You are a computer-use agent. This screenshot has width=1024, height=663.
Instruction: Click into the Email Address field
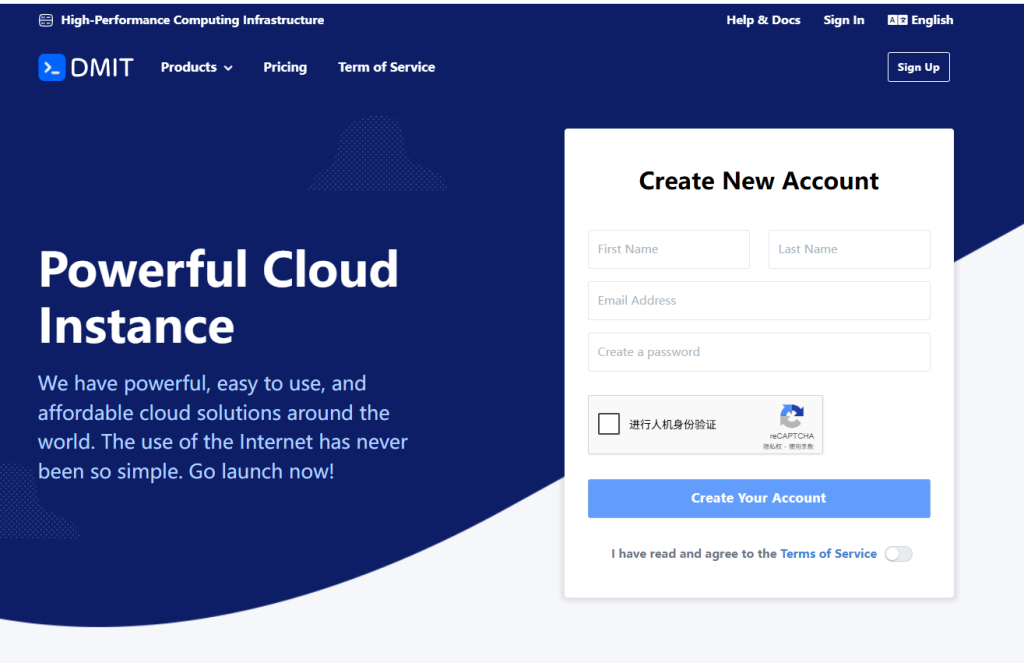pyautogui.click(x=759, y=300)
